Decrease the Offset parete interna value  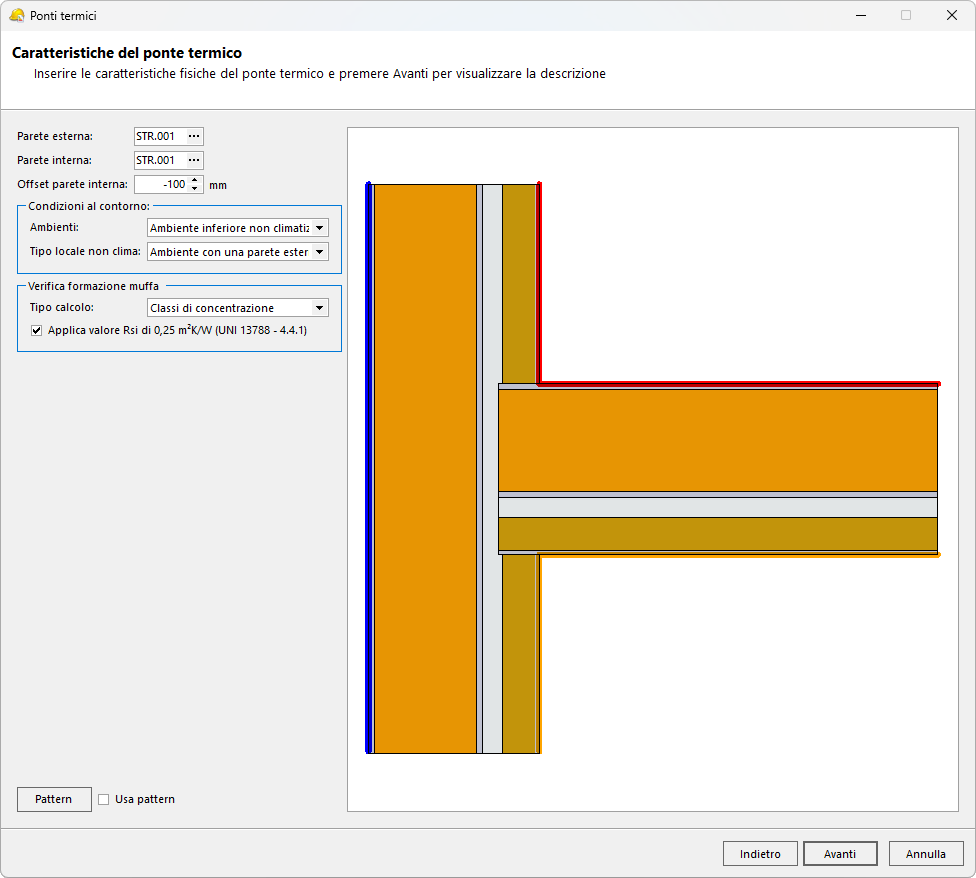click(195, 189)
